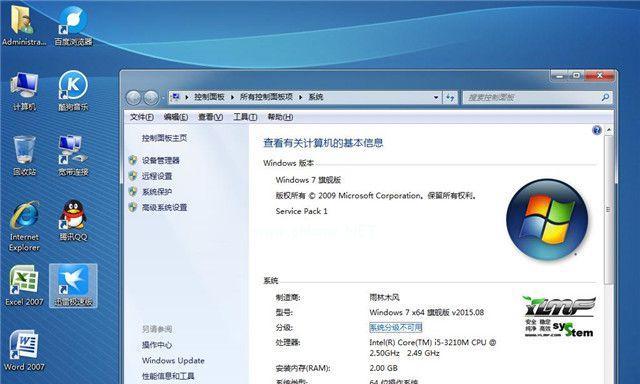
Task: Click the search magnifier icon
Action: click(x=605, y=97)
